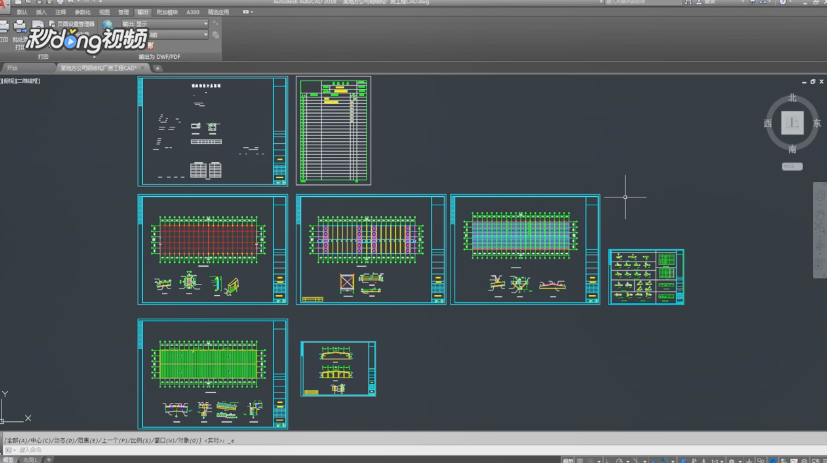Open the A360 ribbon tab
The width and height of the screenshot is (827, 463).
pyautogui.click(x=193, y=12)
